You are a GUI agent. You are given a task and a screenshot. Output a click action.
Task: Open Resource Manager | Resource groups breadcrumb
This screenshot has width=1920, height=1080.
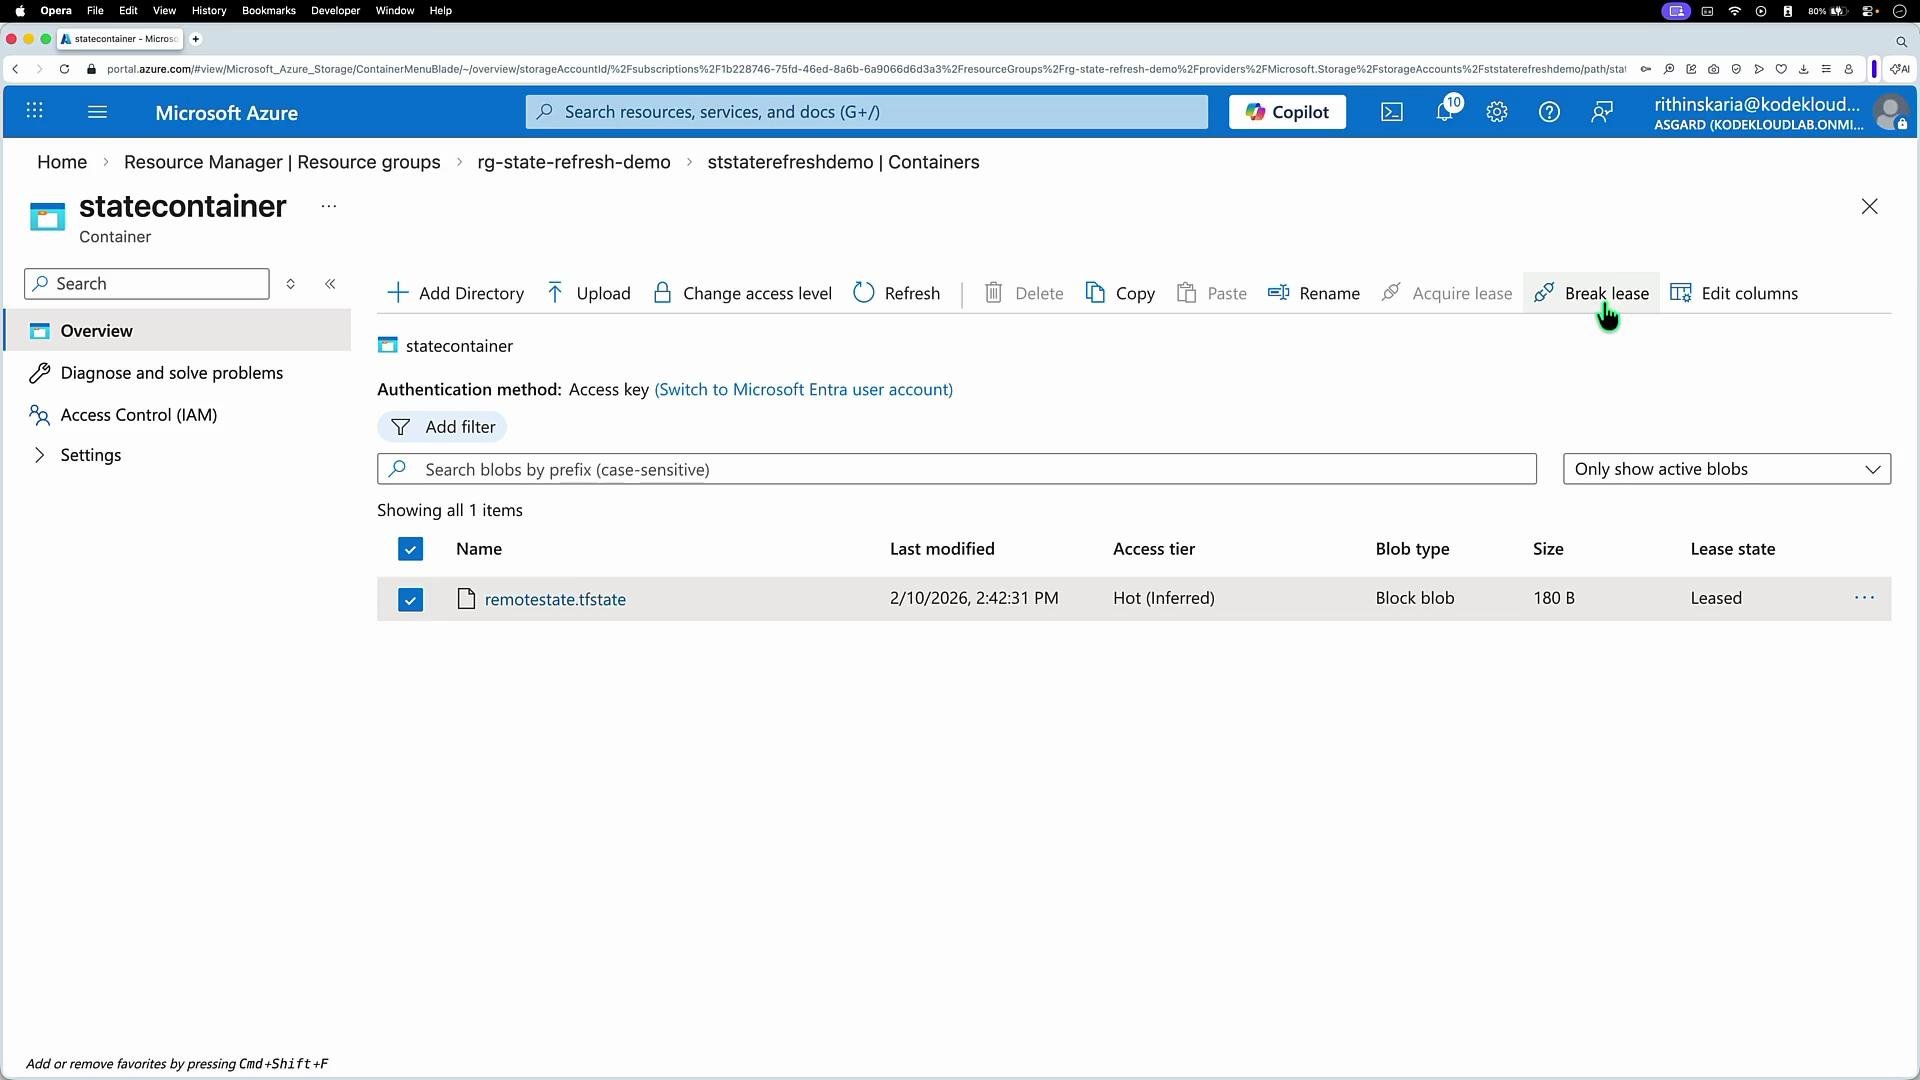[282, 162]
